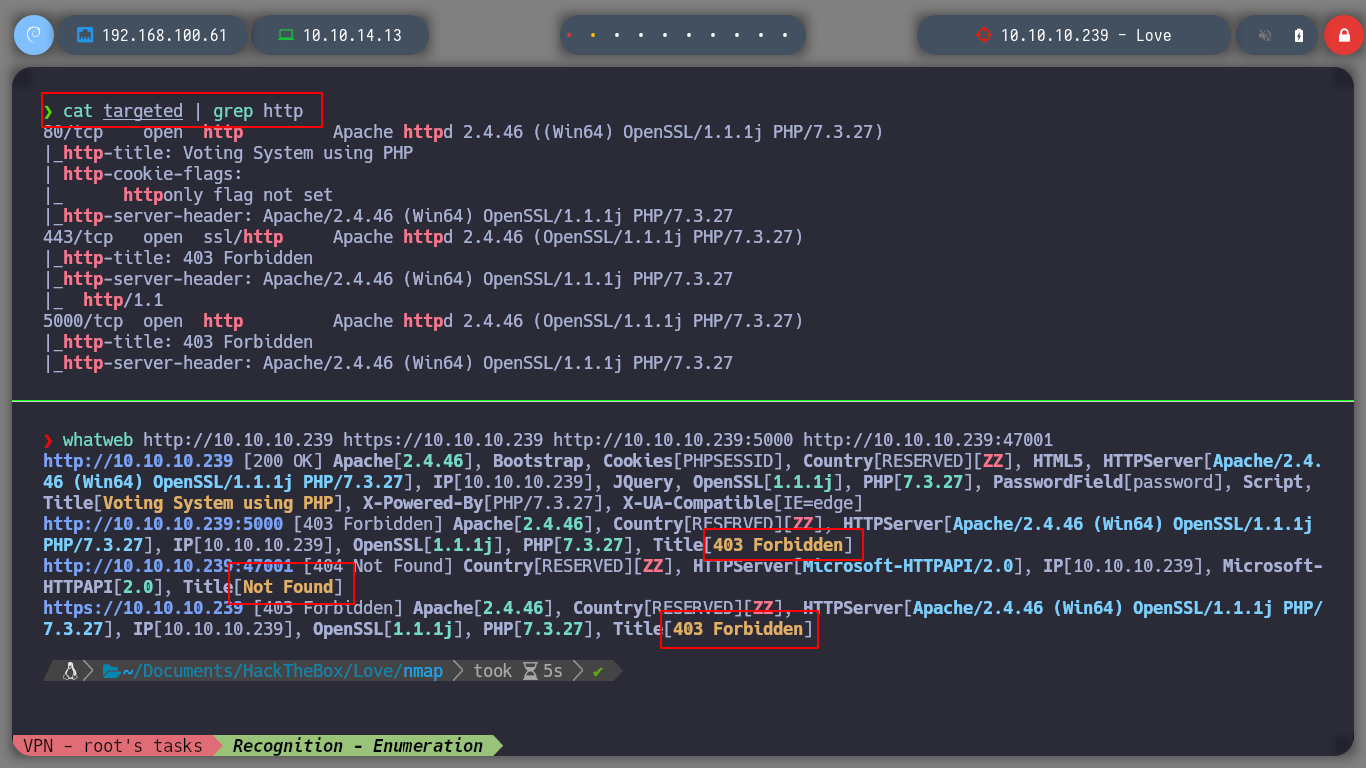Click the '[404 Not Found]' status text
This screenshot has height=768, width=1366.
click(x=378, y=566)
